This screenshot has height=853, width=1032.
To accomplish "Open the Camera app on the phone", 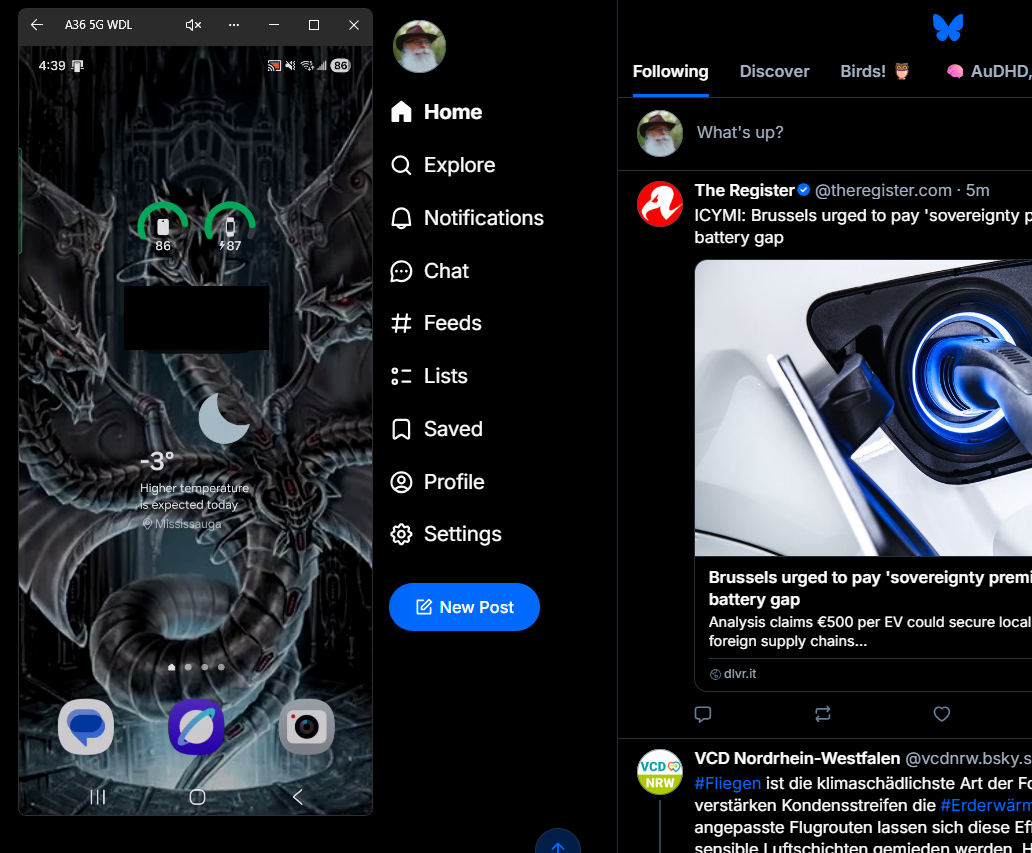I will click(306, 726).
